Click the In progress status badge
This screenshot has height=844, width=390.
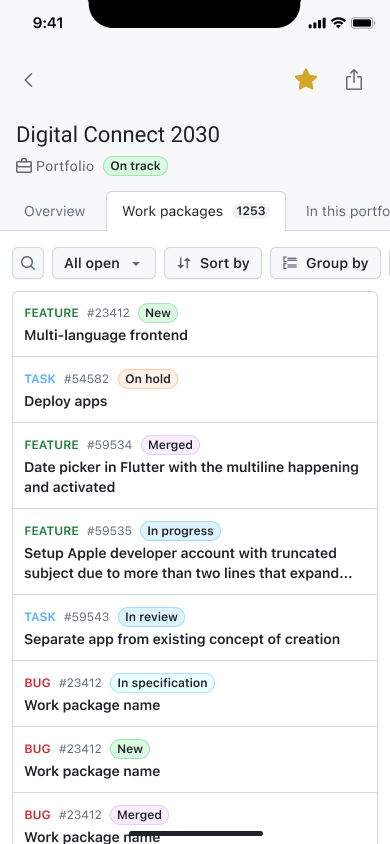tap(180, 531)
